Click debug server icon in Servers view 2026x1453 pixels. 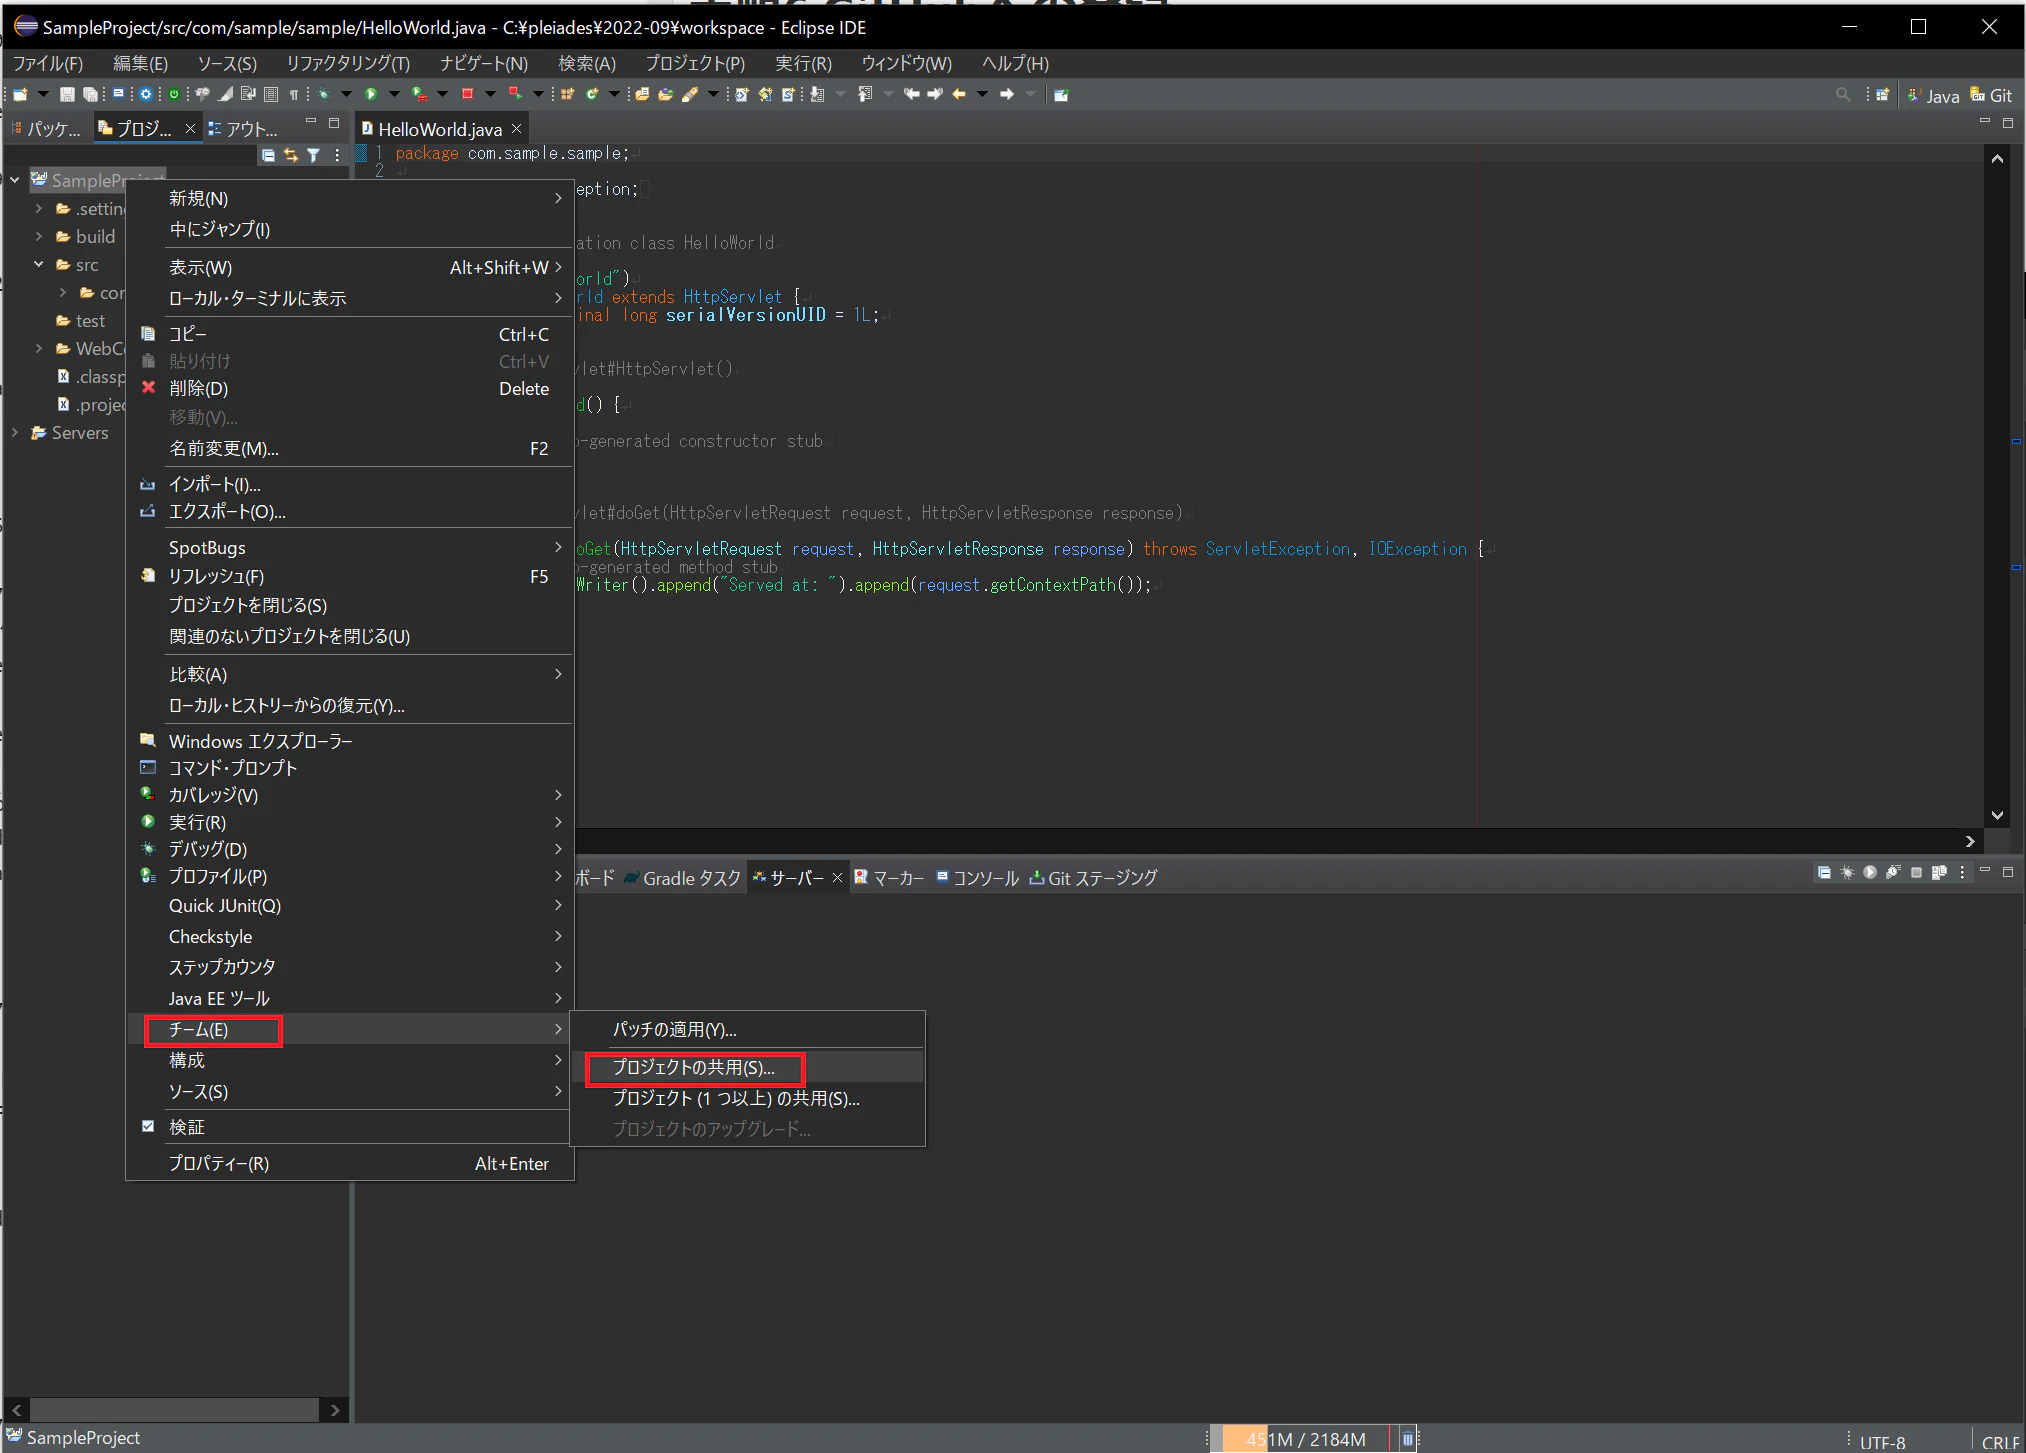1847,872
